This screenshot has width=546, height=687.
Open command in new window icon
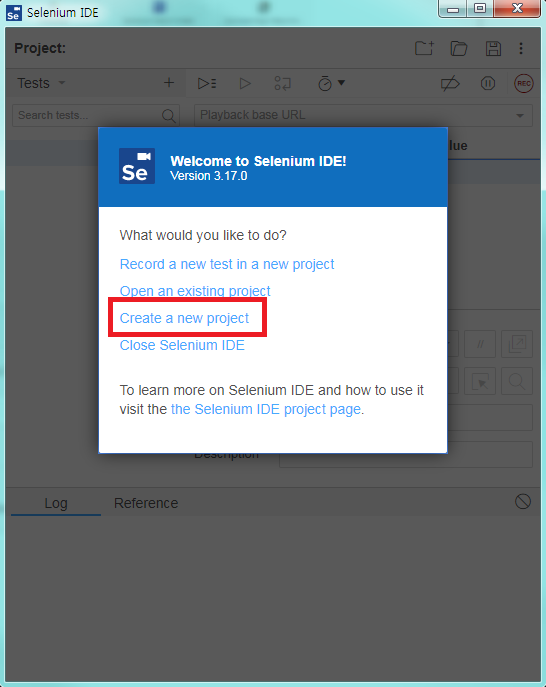(x=517, y=344)
